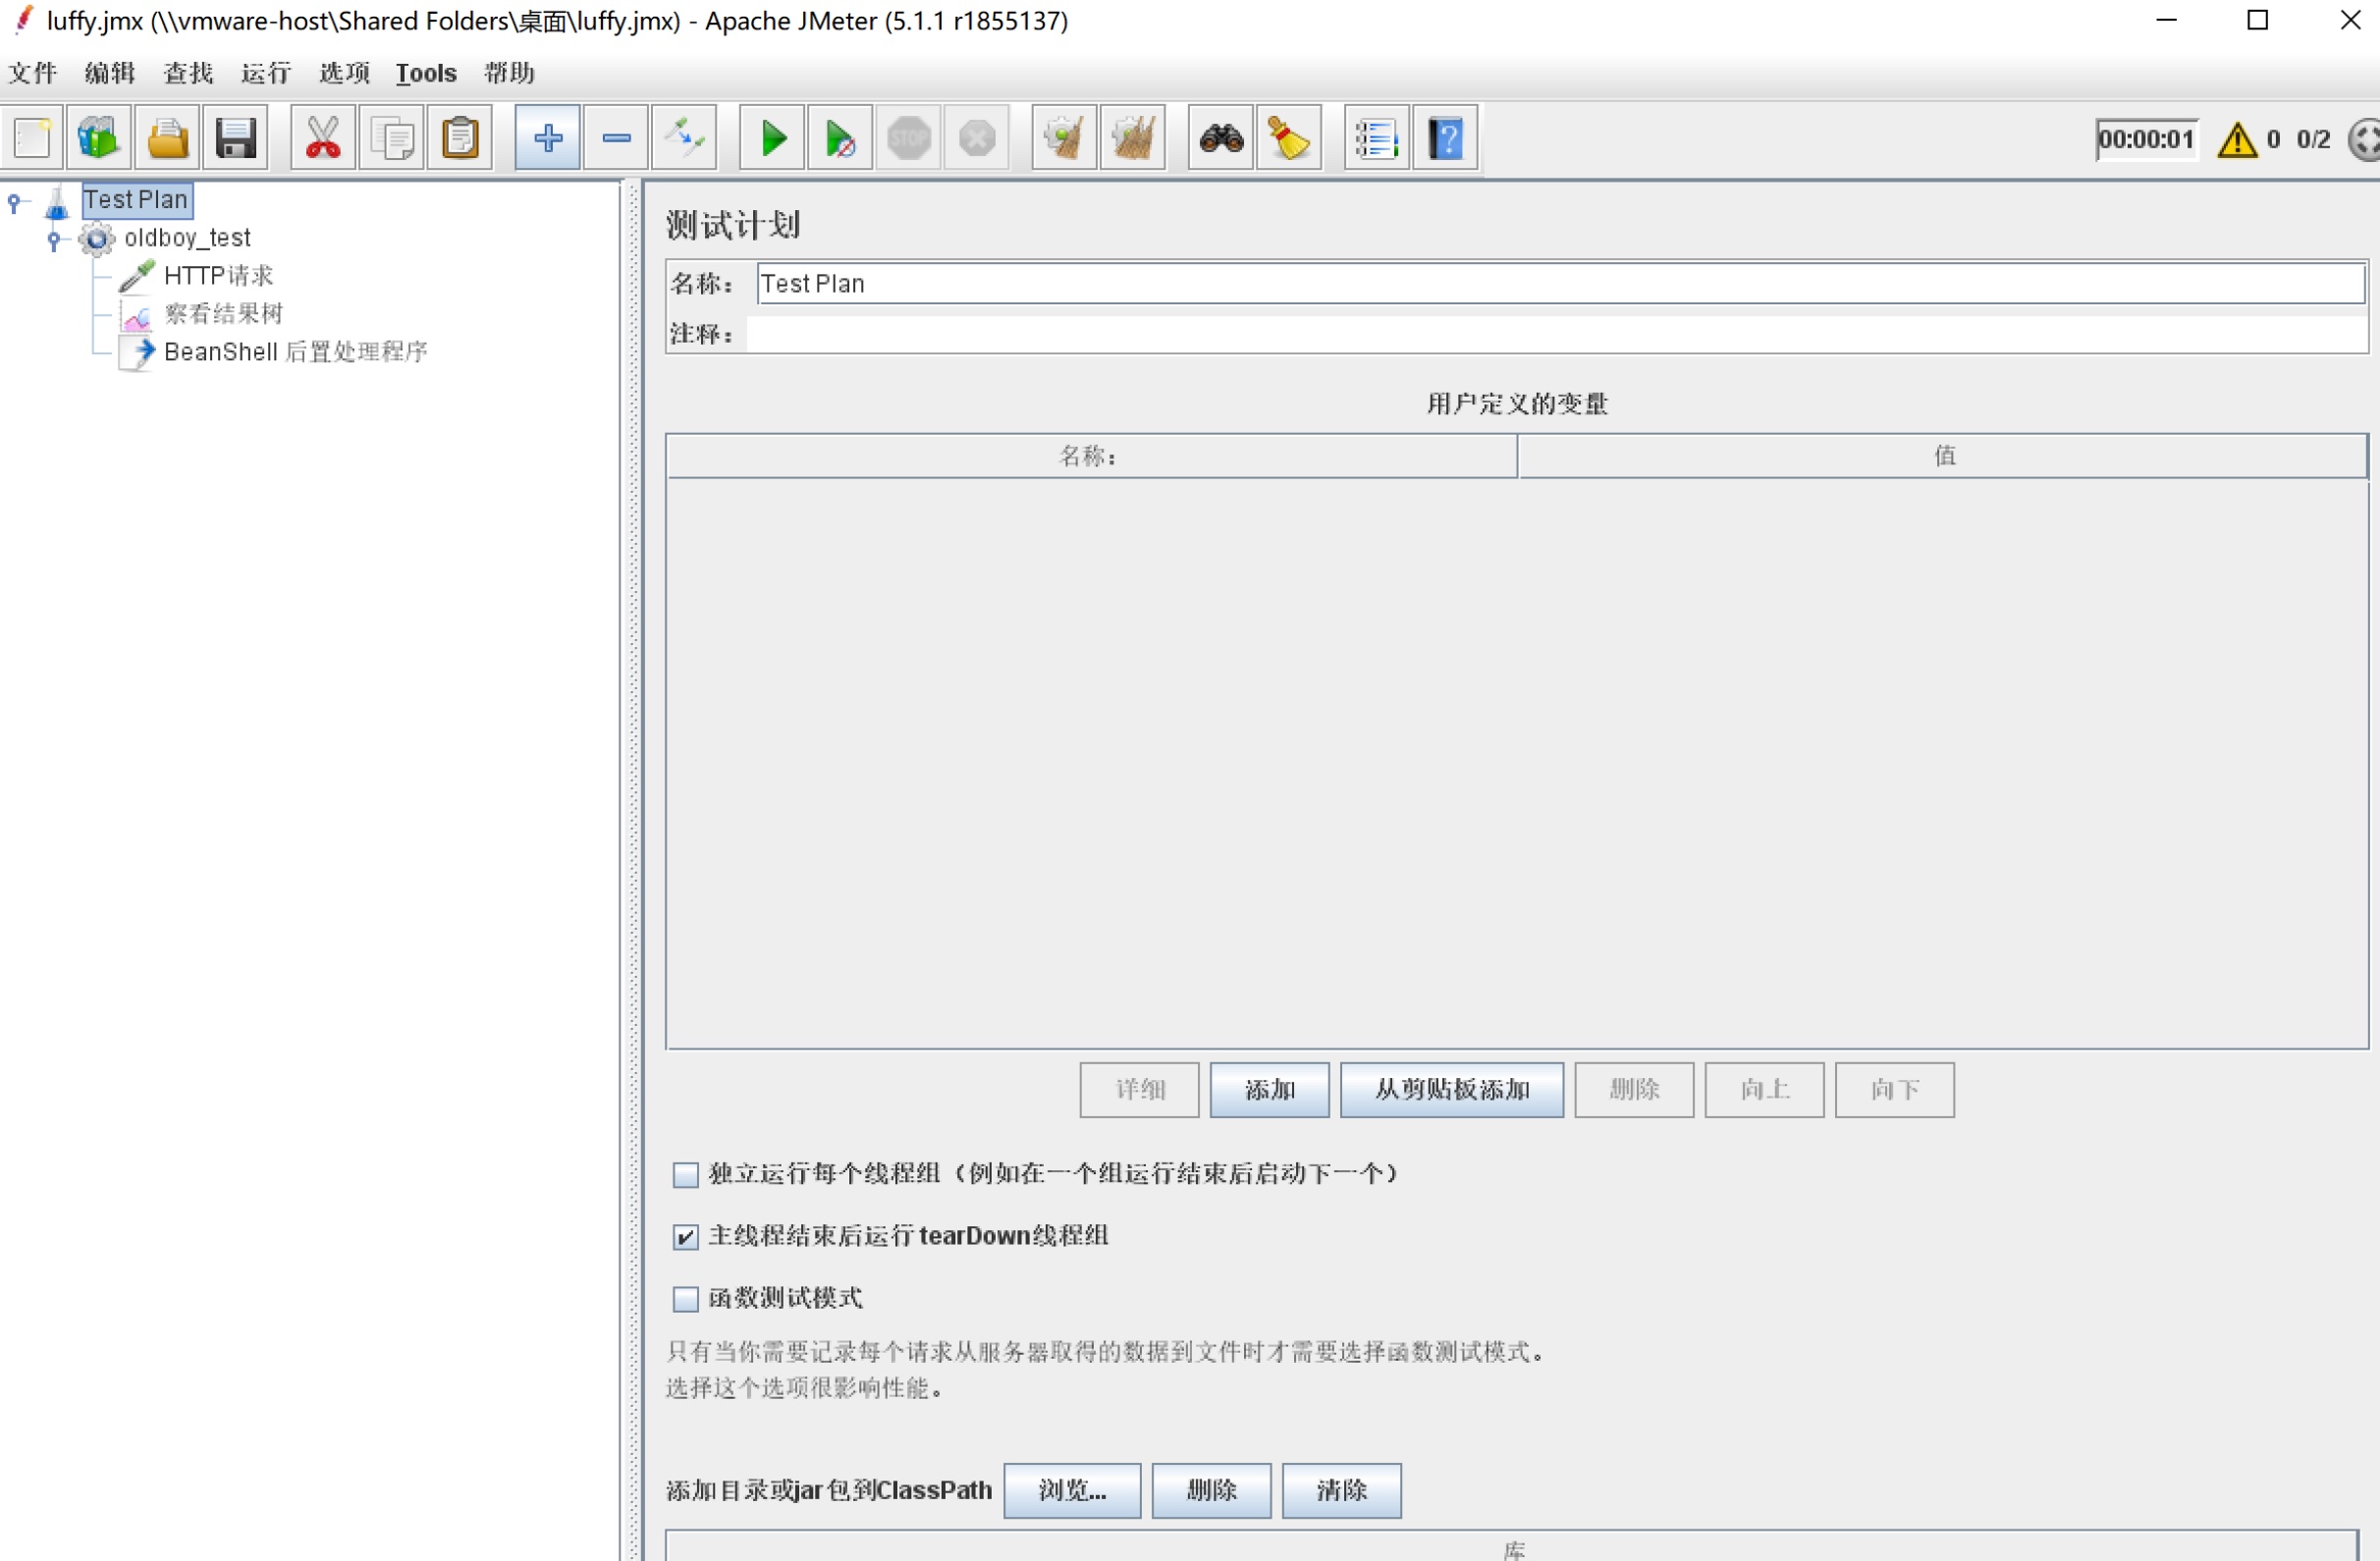Open the Tools menu
The height and width of the screenshot is (1561, 2380).
click(x=426, y=73)
